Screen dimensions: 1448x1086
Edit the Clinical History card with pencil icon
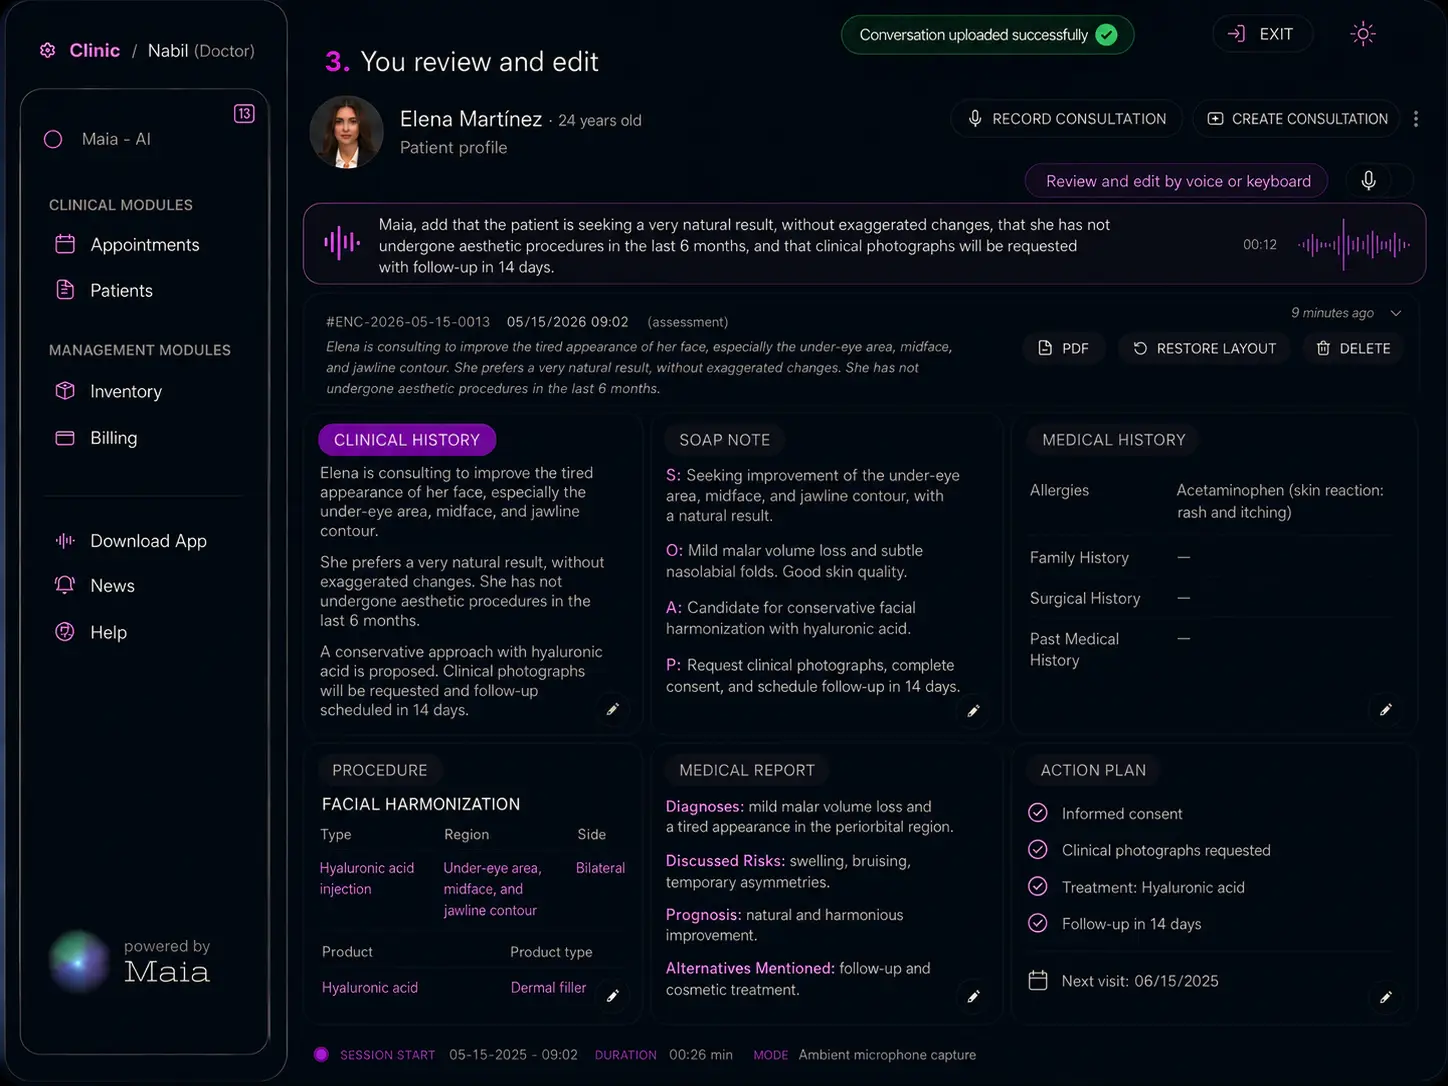pyautogui.click(x=613, y=709)
